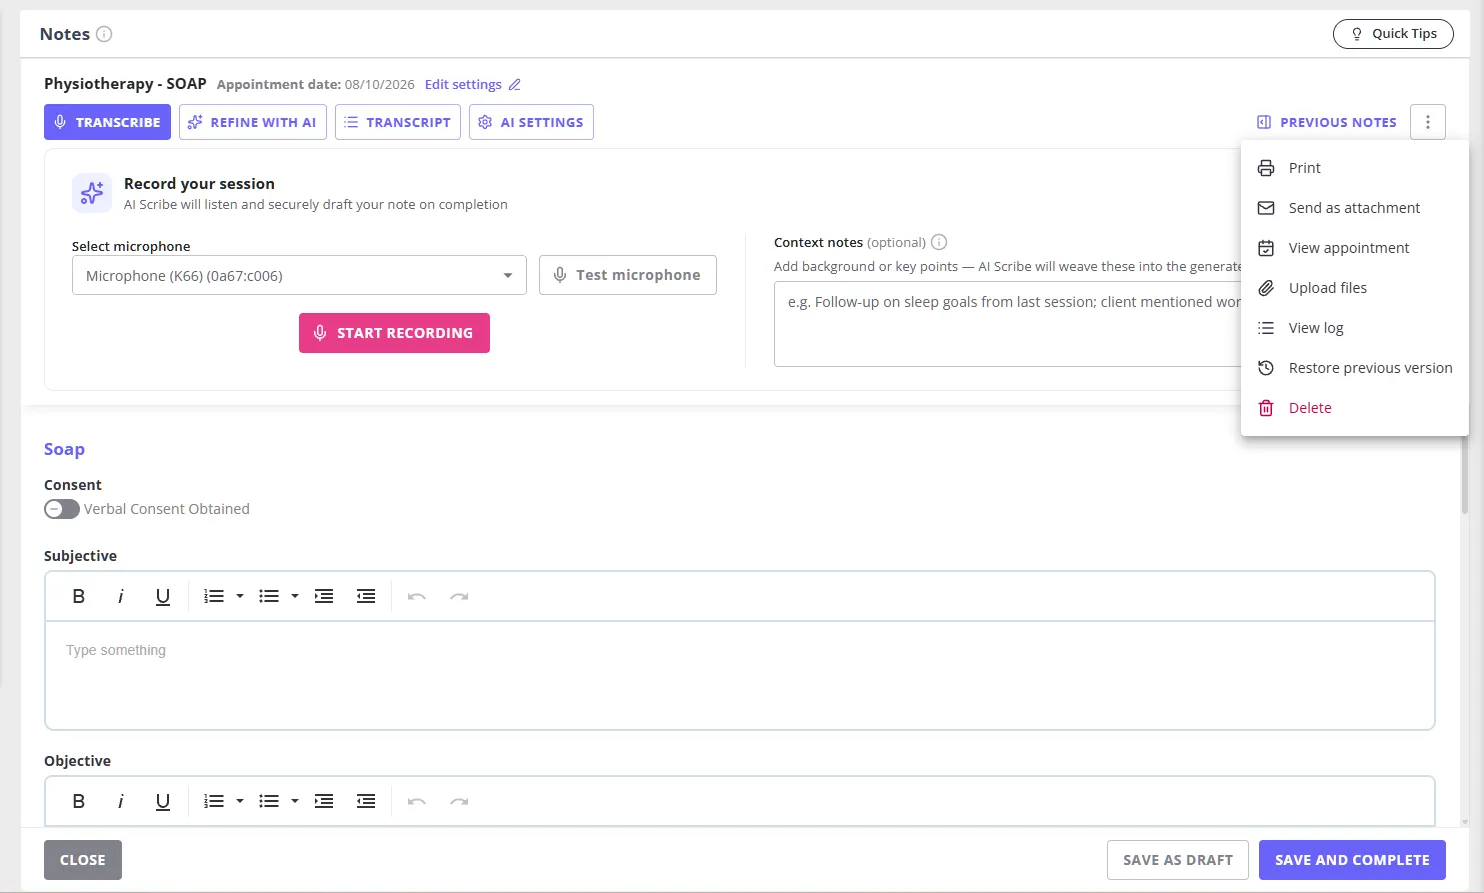Decrease indent in Subjective editor
1484x893 pixels.
tap(366, 597)
